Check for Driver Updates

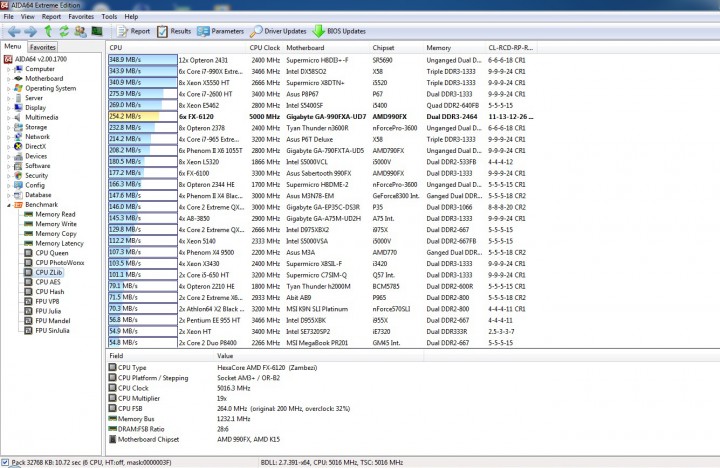[278, 31]
